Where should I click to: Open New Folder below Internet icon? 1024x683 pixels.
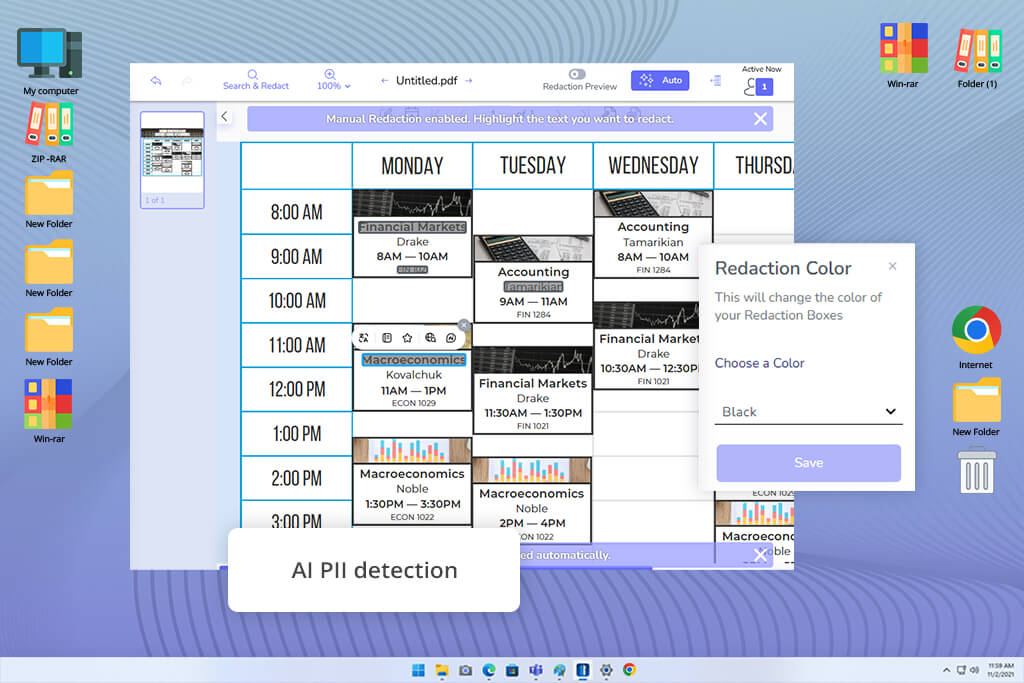point(976,406)
